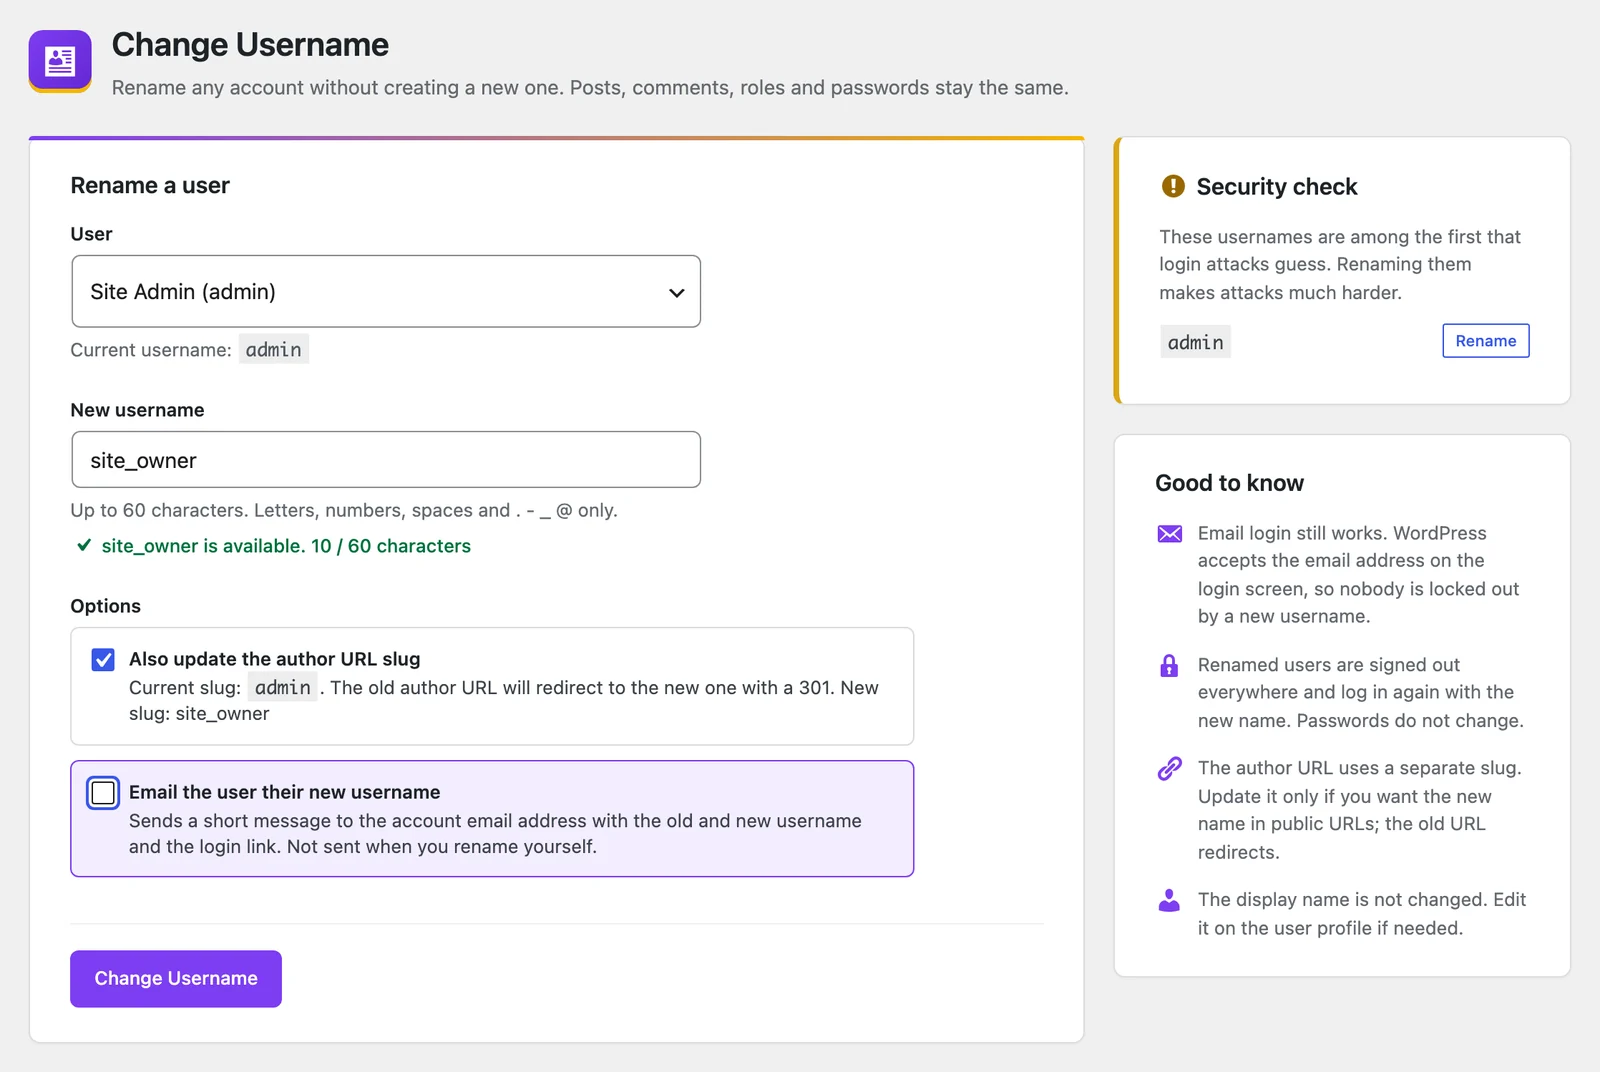Click the chain link icon beside author URL
The height and width of the screenshot is (1072, 1600).
coord(1169,768)
